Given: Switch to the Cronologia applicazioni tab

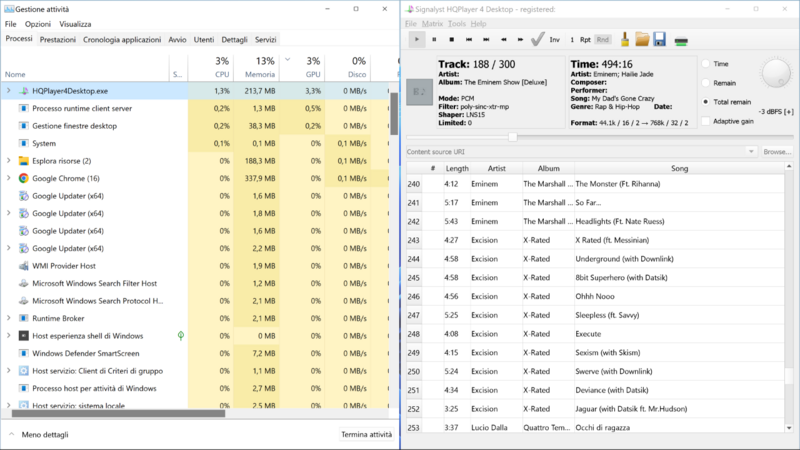Looking at the screenshot, I should (x=122, y=39).
